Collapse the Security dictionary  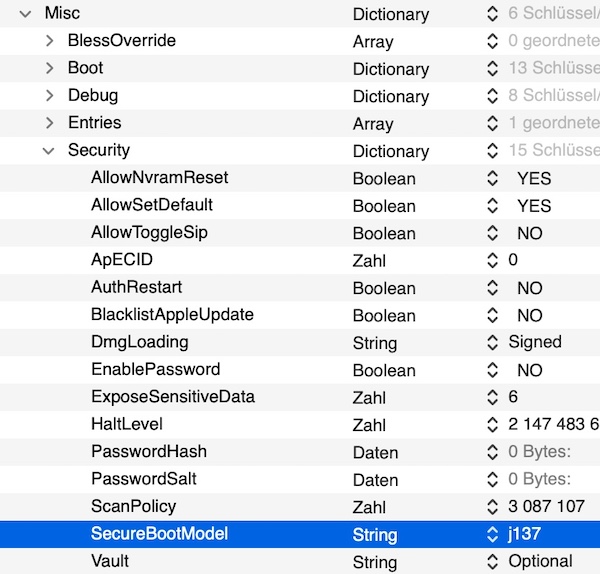coord(48,150)
